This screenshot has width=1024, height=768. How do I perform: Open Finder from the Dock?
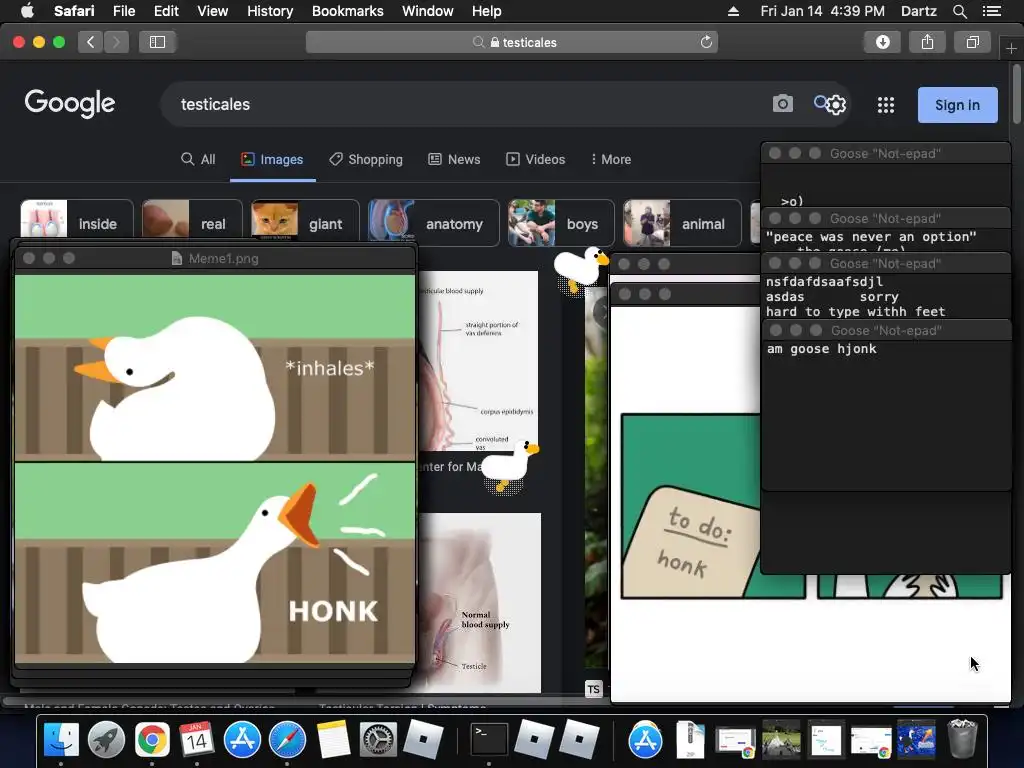point(61,740)
